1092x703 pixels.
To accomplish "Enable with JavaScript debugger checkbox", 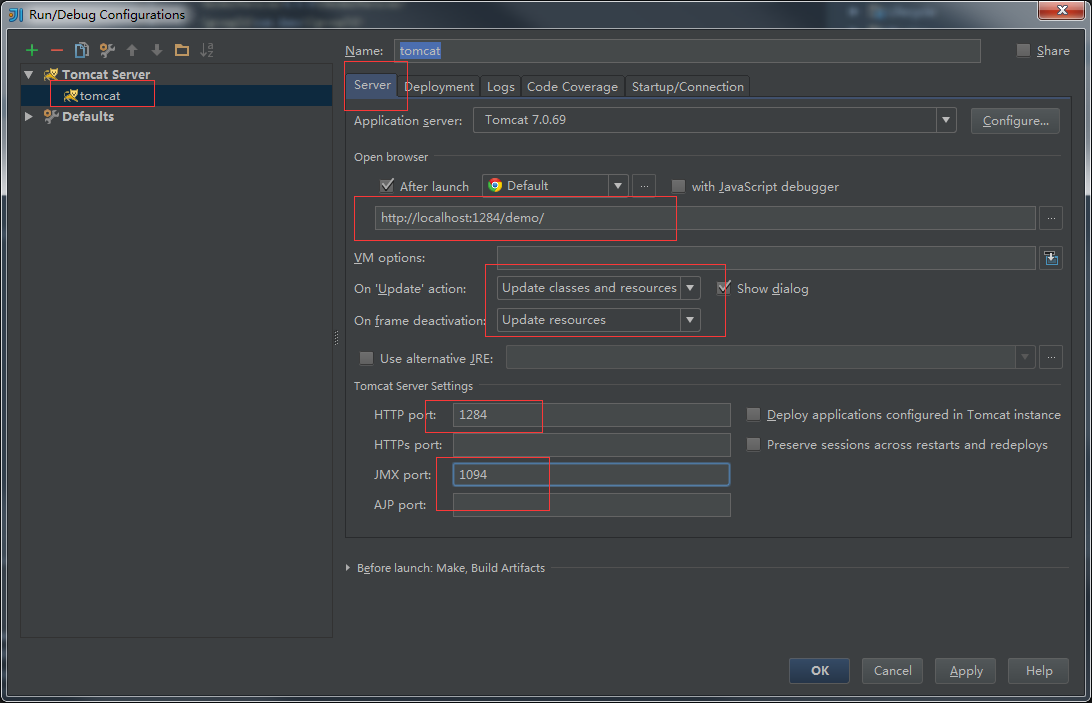I will point(678,186).
